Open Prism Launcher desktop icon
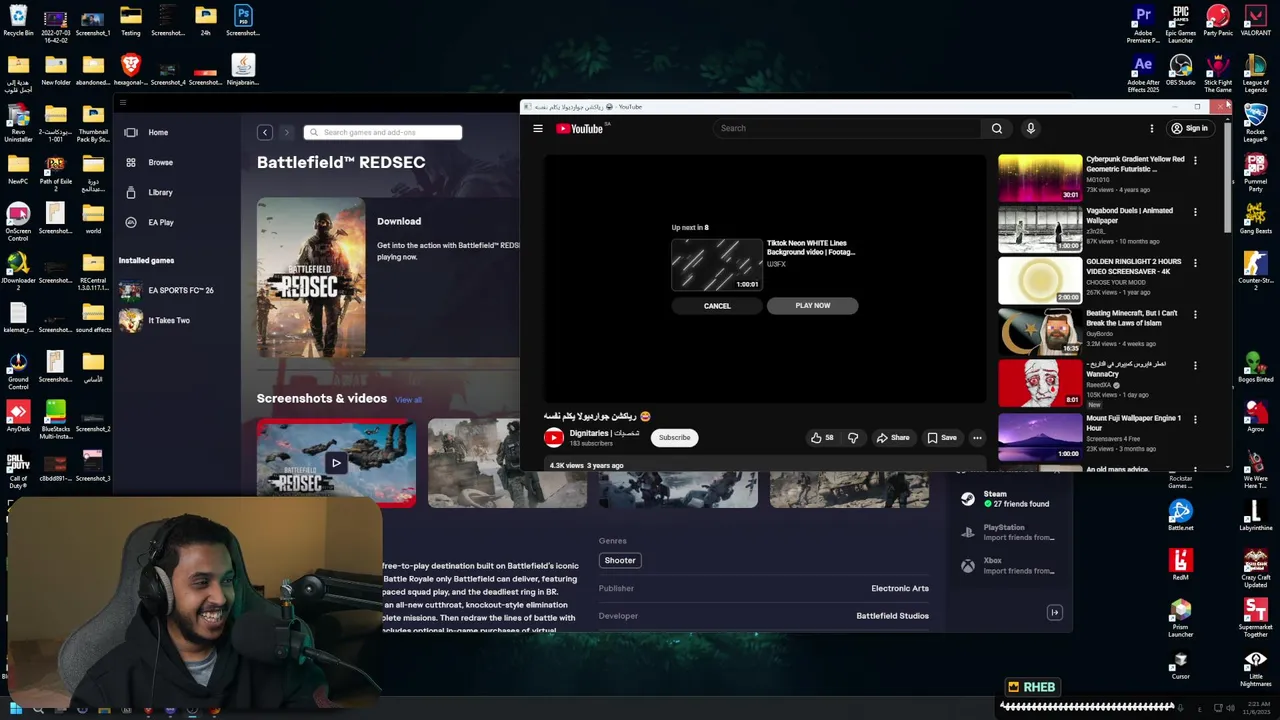Viewport: 1280px width, 720px height. coord(1181,618)
